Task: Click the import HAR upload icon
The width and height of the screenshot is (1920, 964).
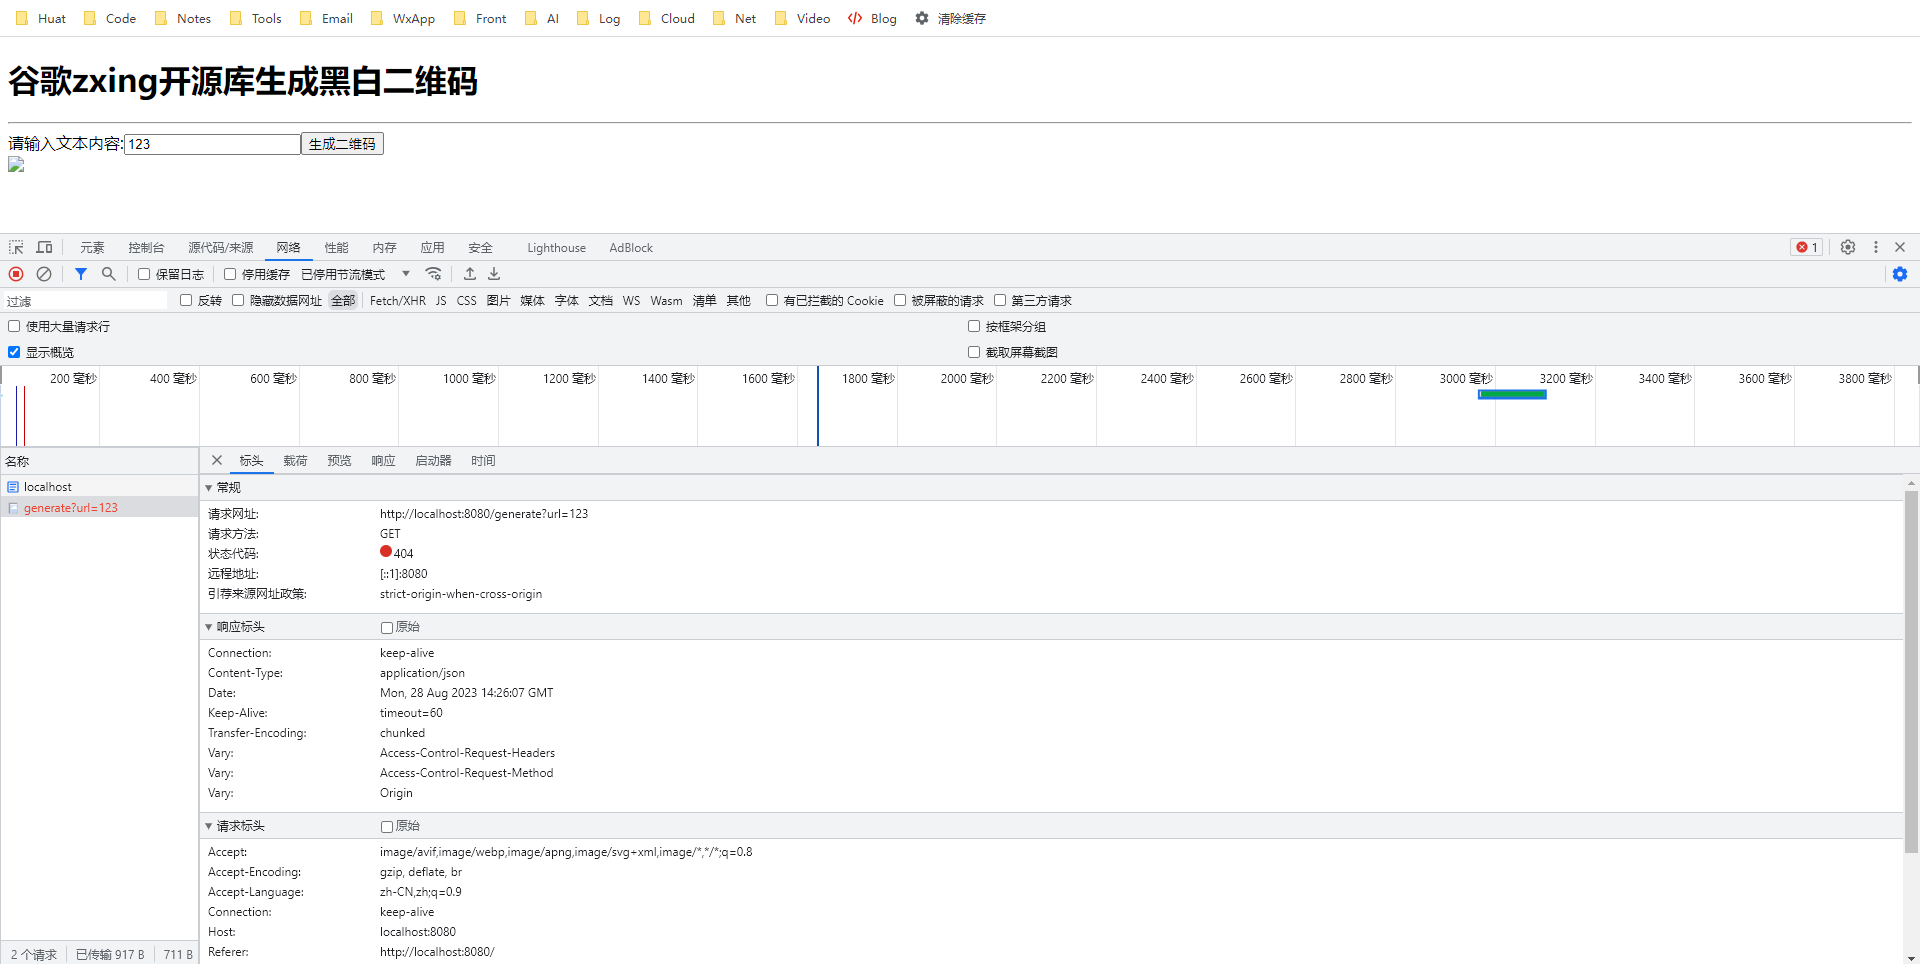Action: (470, 274)
